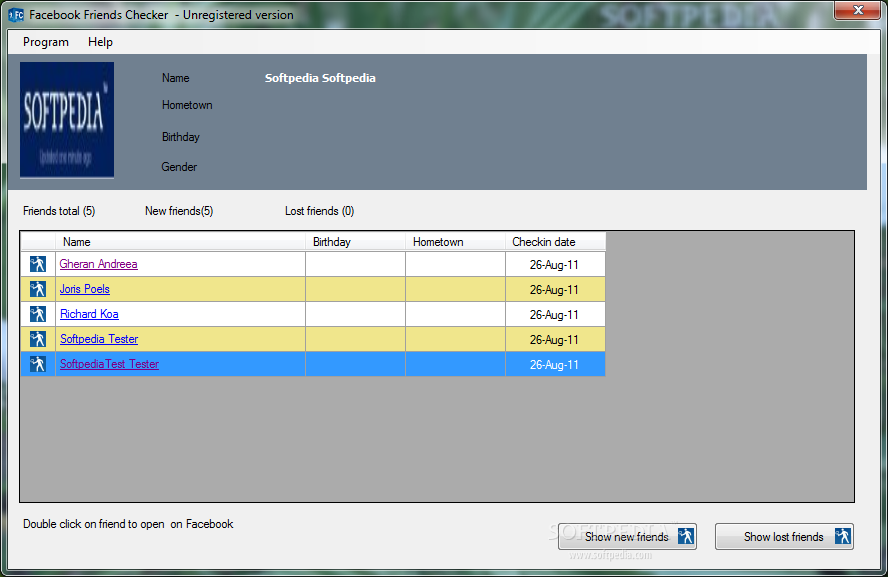Open the Gheran Andreea link
Screen dimensions: 888x577
click(99, 264)
